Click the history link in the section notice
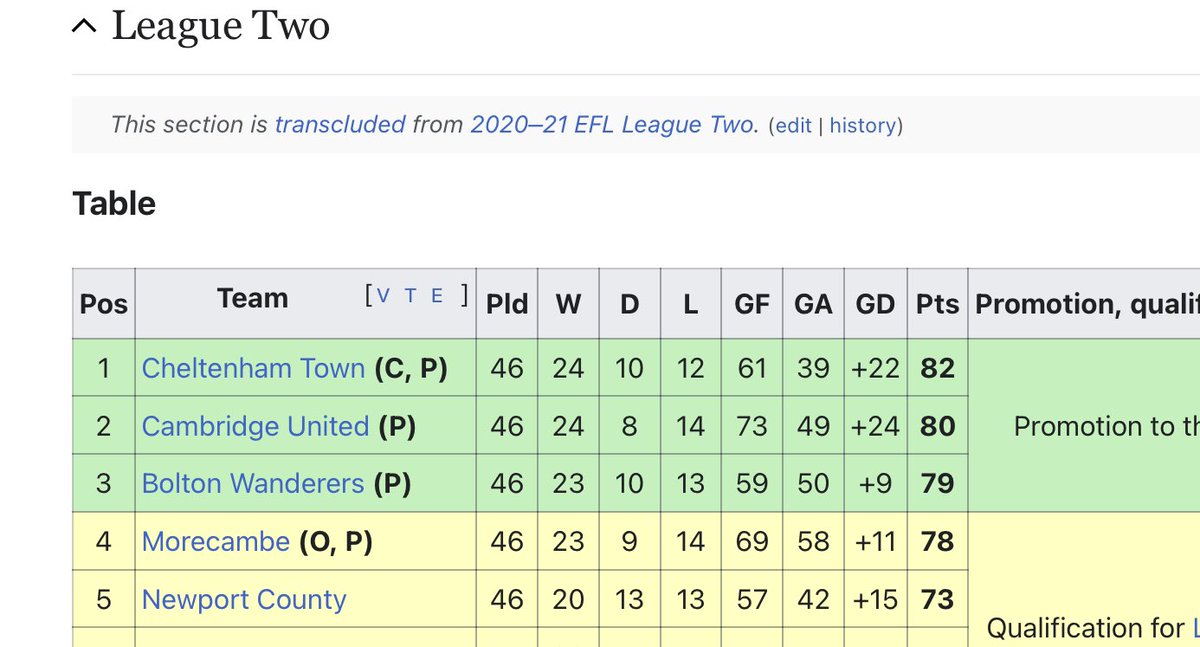The image size is (1200, 647). click(x=862, y=126)
